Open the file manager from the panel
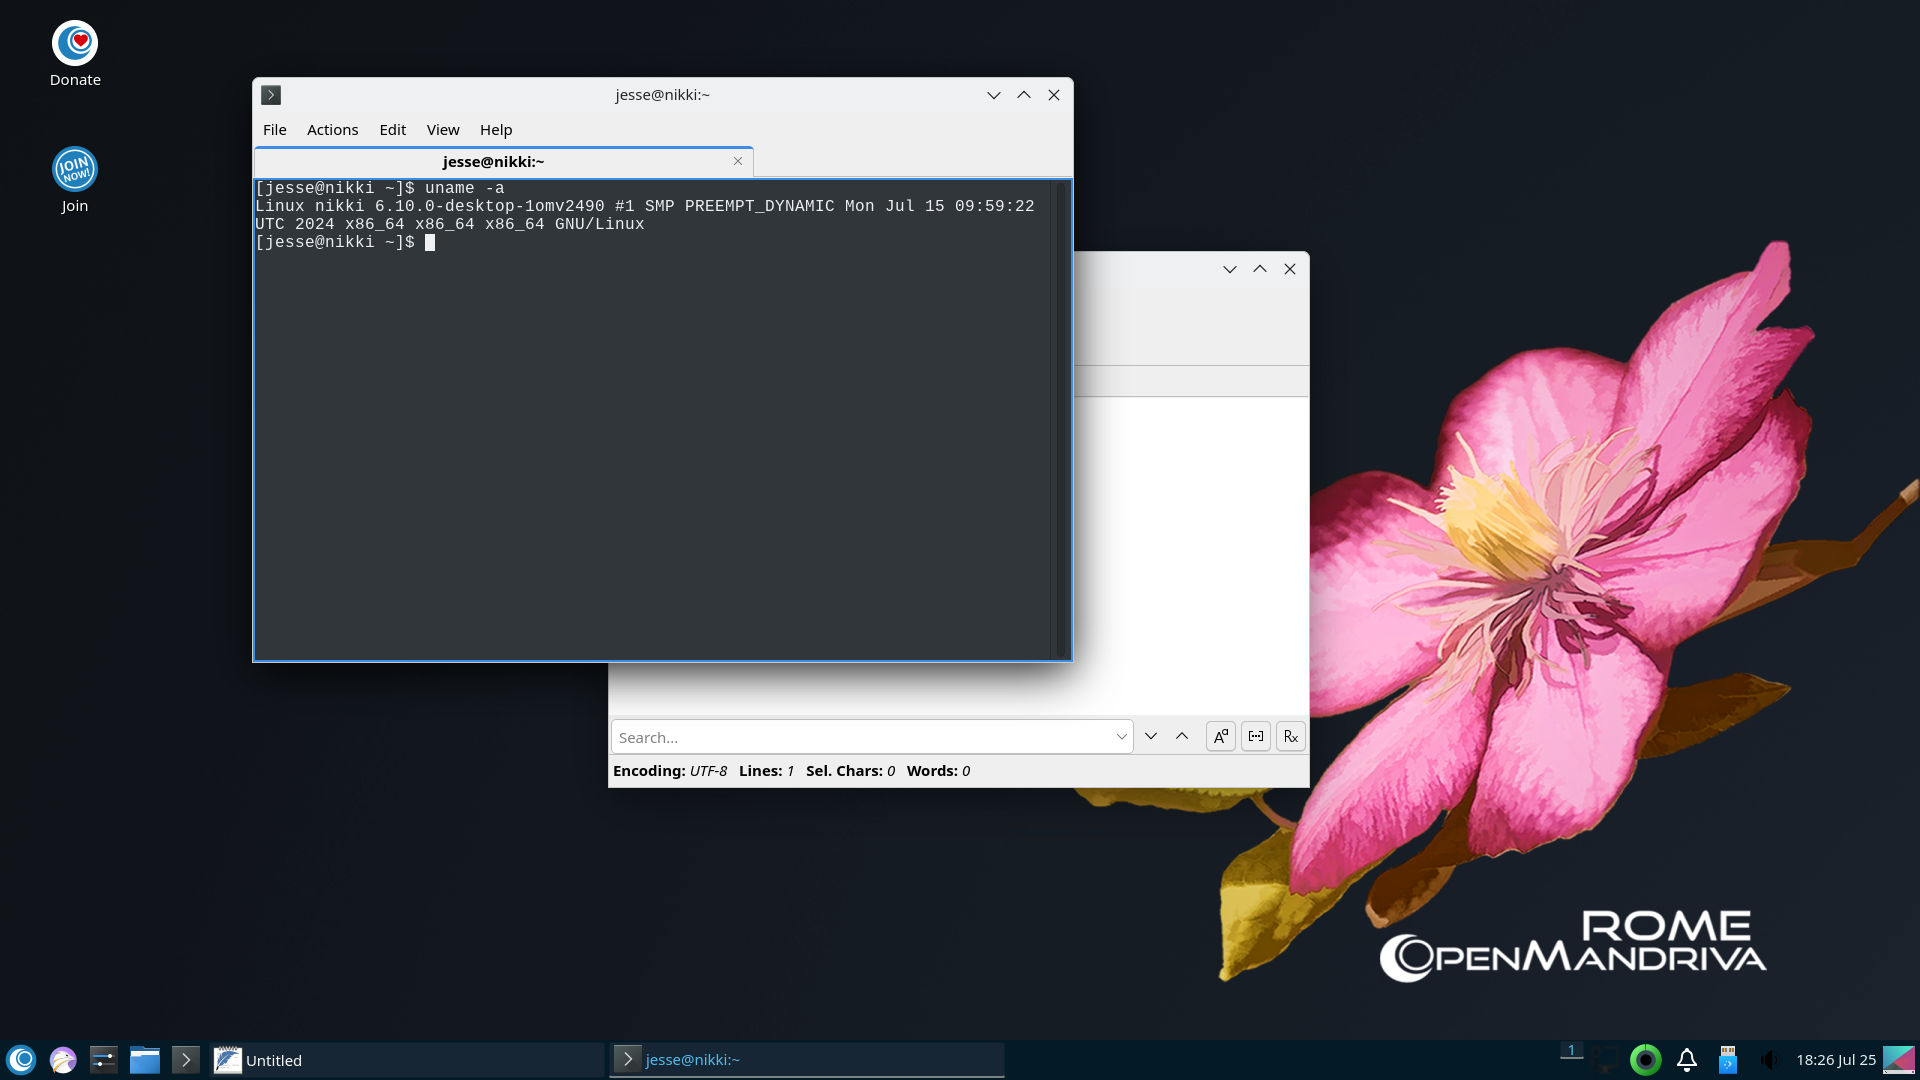The height and width of the screenshot is (1080, 1920). point(145,1060)
